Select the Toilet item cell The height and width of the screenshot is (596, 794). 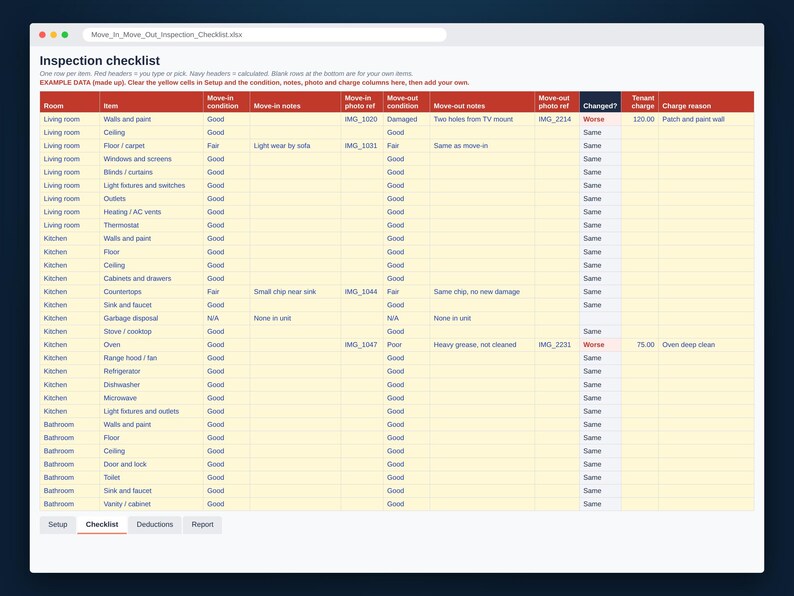(151, 478)
